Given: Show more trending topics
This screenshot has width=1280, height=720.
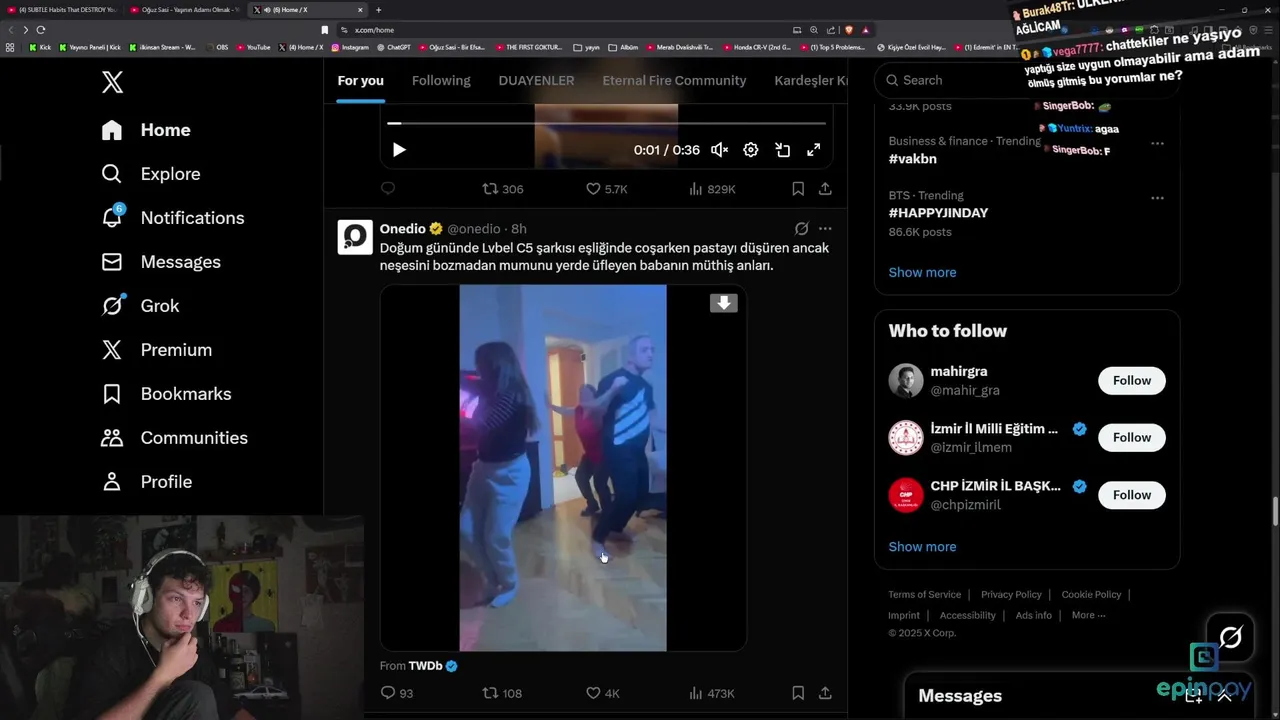Looking at the screenshot, I should pyautogui.click(x=922, y=272).
